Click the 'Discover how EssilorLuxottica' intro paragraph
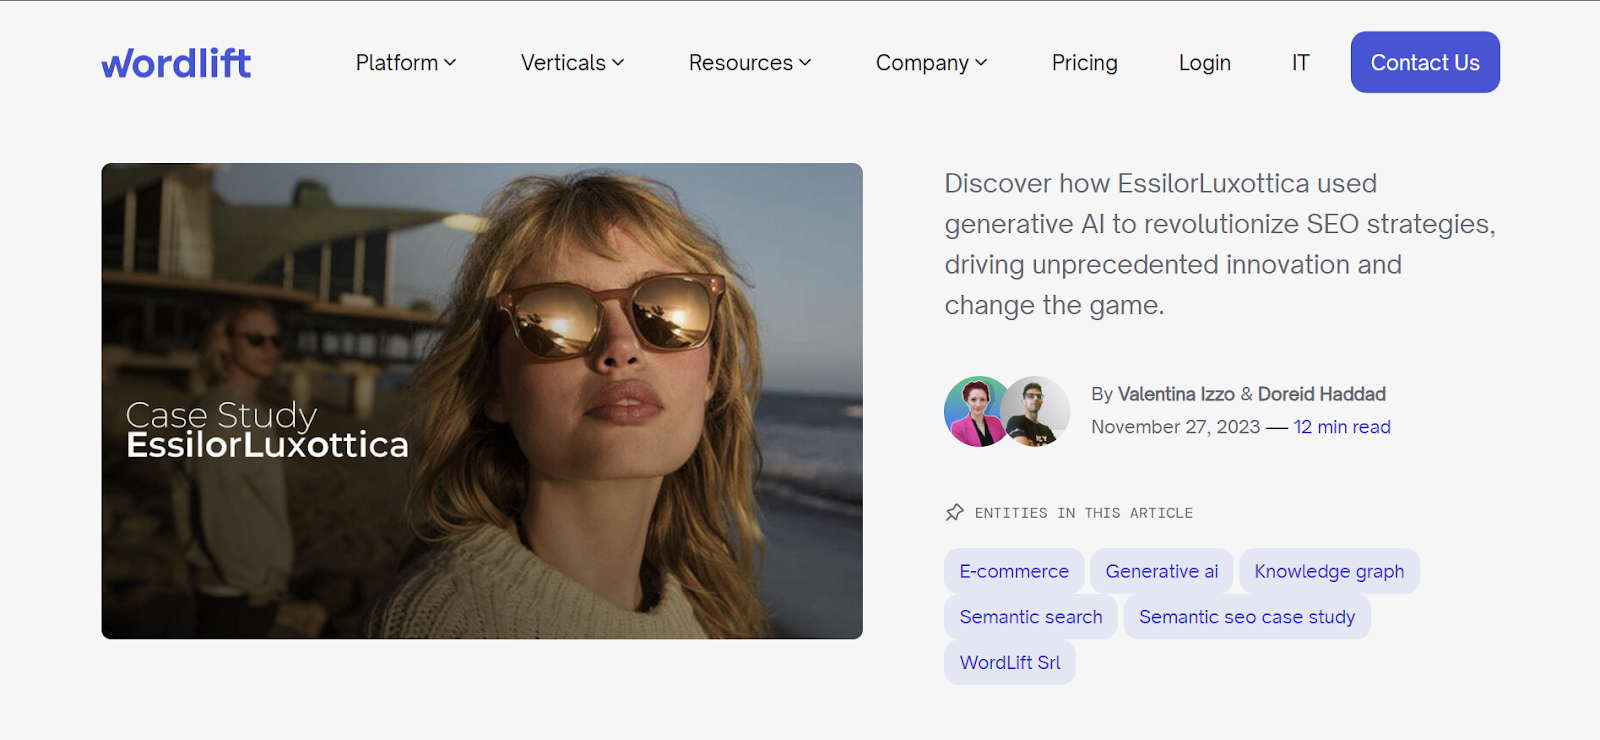1600x740 pixels. pyautogui.click(x=1220, y=244)
